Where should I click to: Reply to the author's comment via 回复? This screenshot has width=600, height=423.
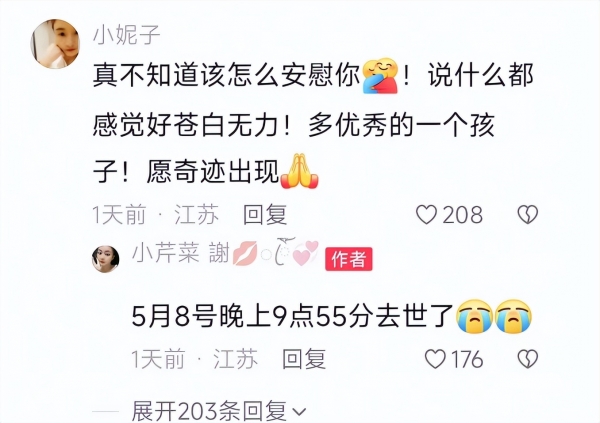304,359
